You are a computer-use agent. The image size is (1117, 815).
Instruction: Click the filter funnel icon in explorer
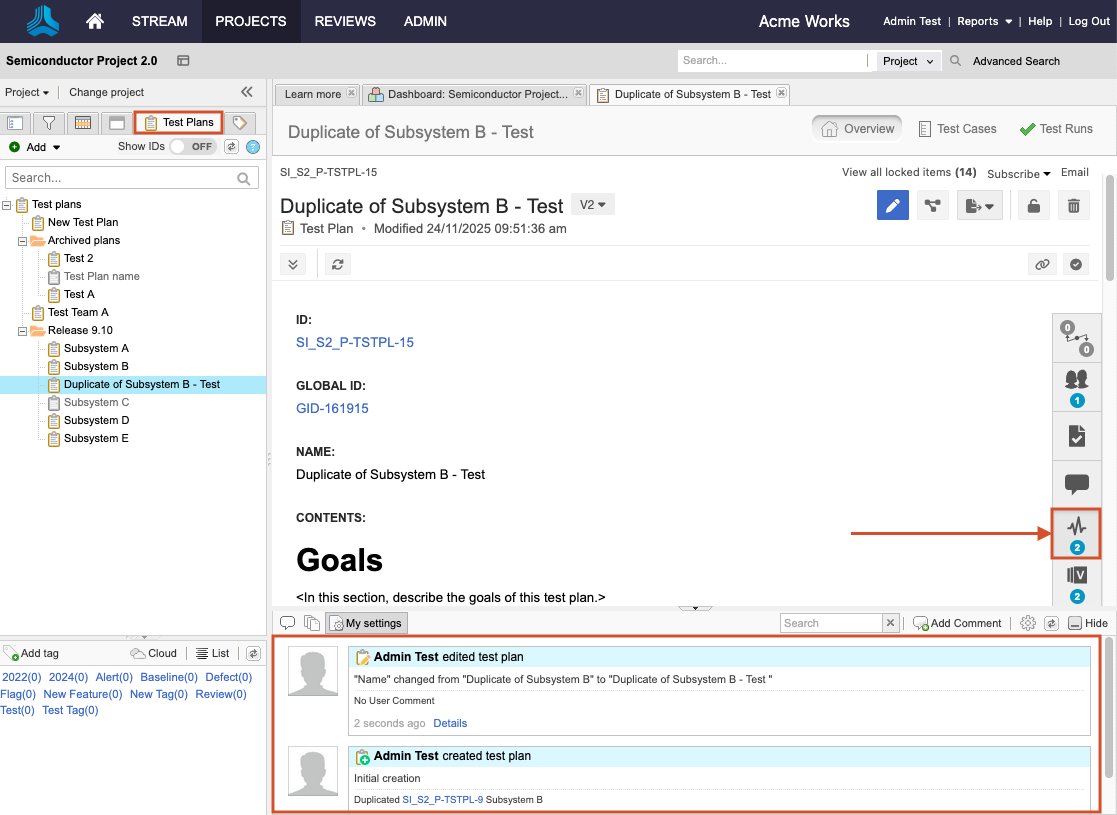[x=48, y=123]
